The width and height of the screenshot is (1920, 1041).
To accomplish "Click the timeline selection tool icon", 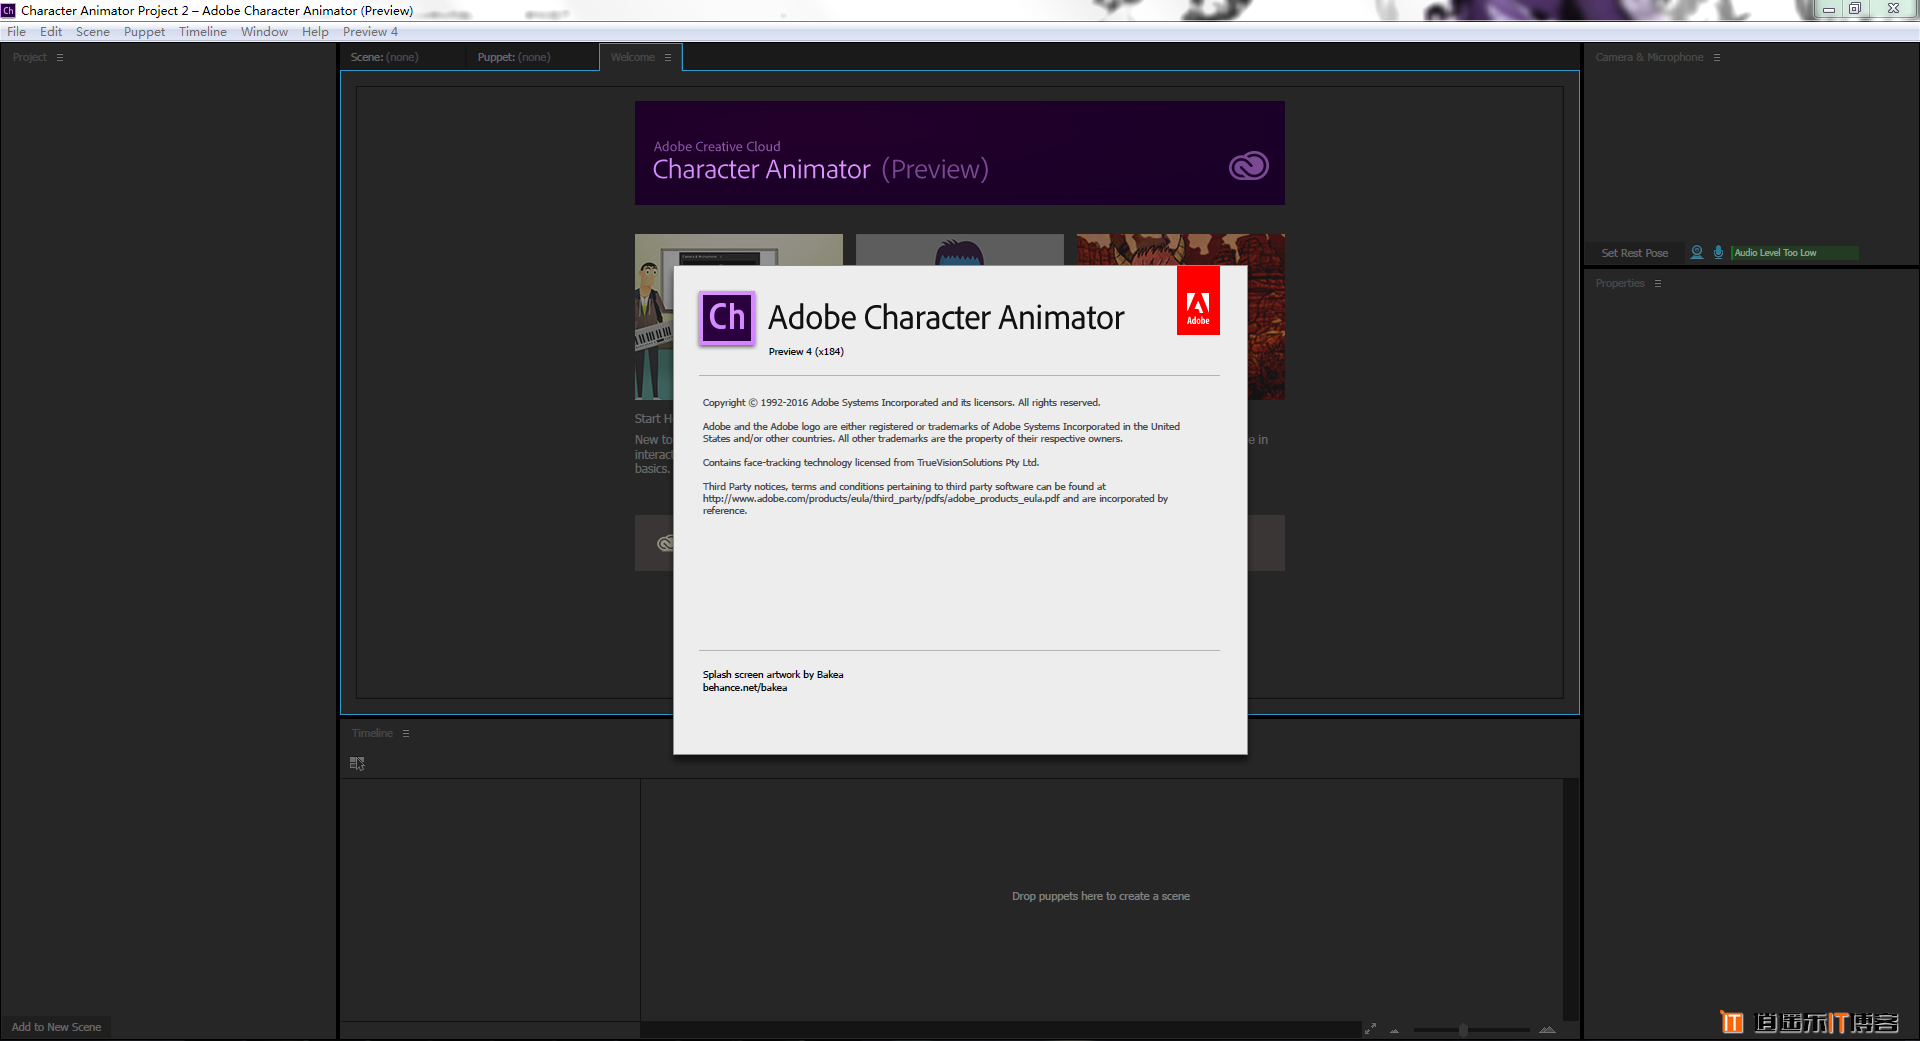I will point(357,764).
